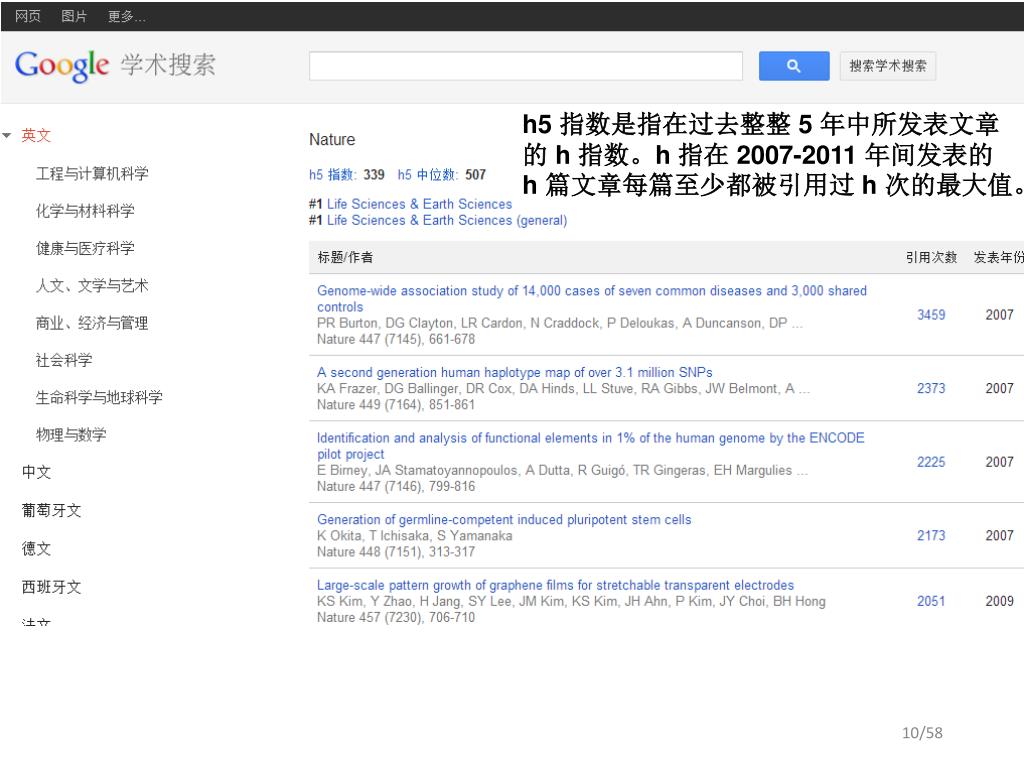Open the germline-competent stem cells article

coord(504,519)
